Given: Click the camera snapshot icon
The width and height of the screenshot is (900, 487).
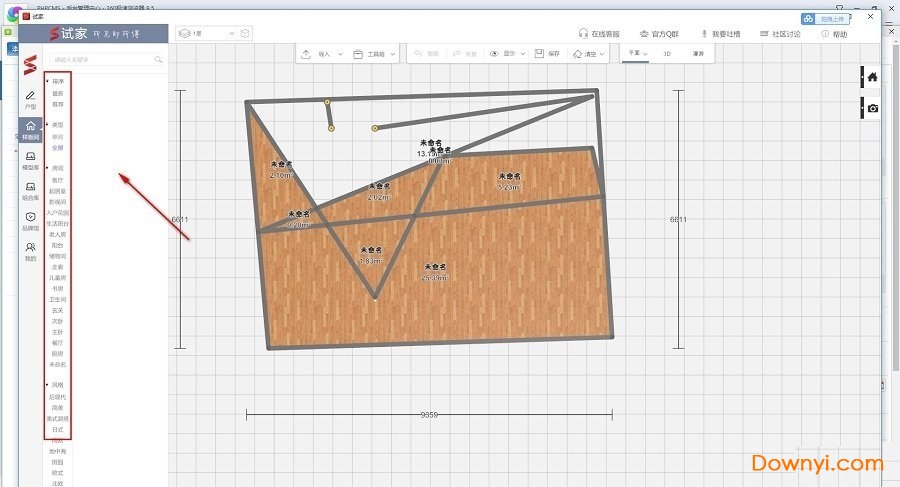Looking at the screenshot, I should [x=872, y=108].
